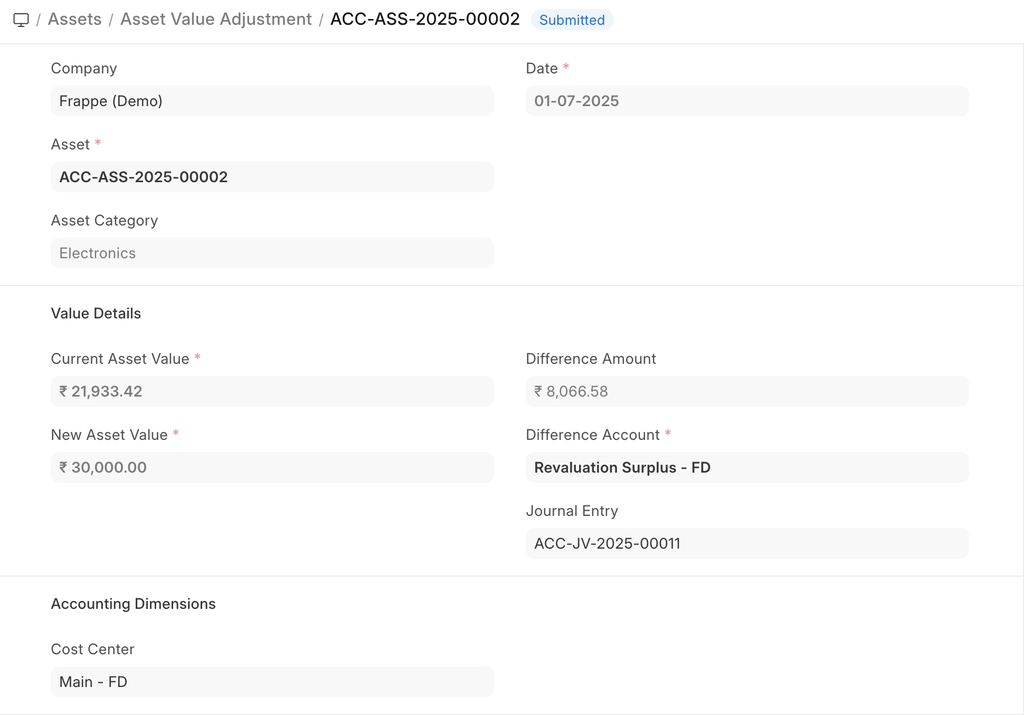The image size is (1024, 715).
Task: Go to Assets breadcrumb
Action: pyautogui.click(x=75, y=19)
